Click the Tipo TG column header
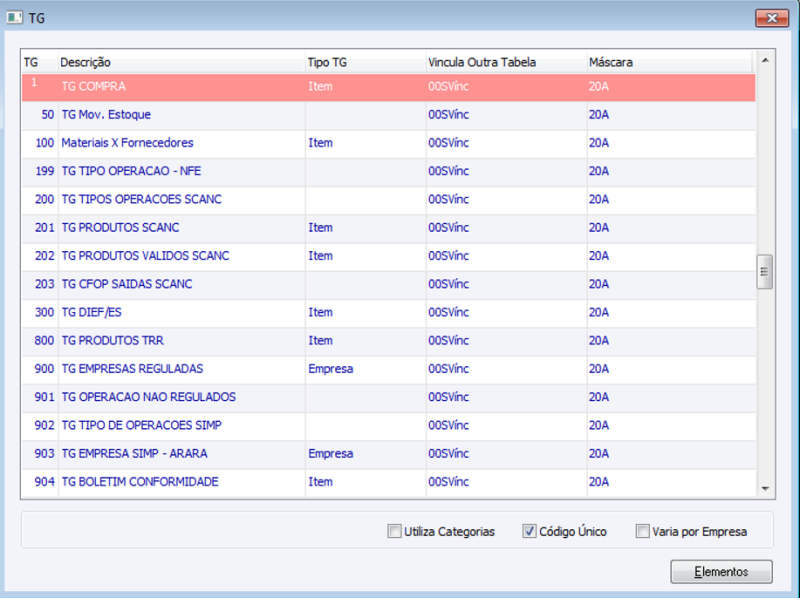This screenshot has height=598, width=800. (x=365, y=62)
